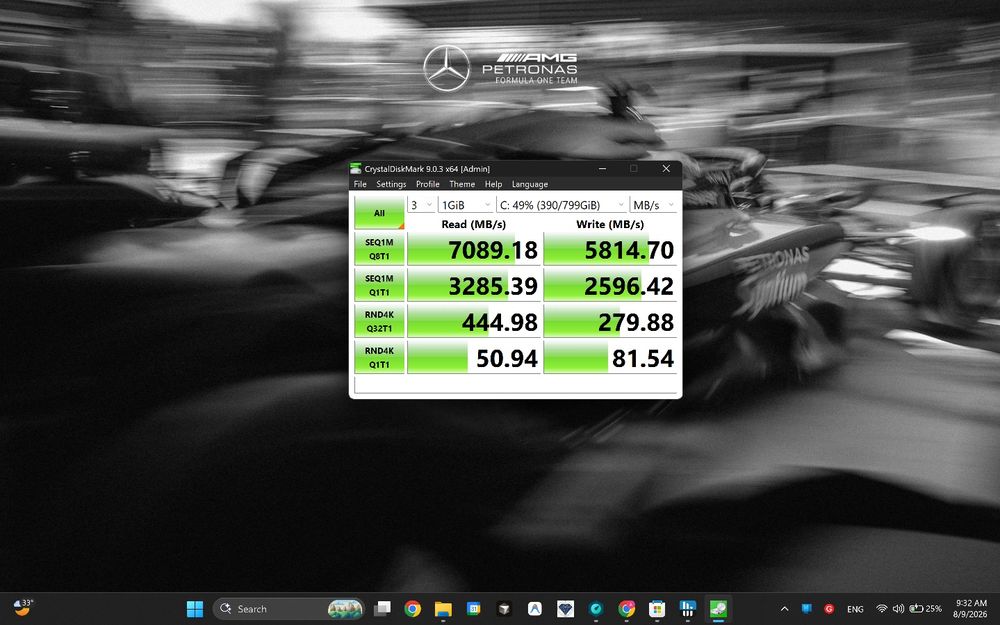
Task: Click the write result 279.88
Action: coord(610,322)
